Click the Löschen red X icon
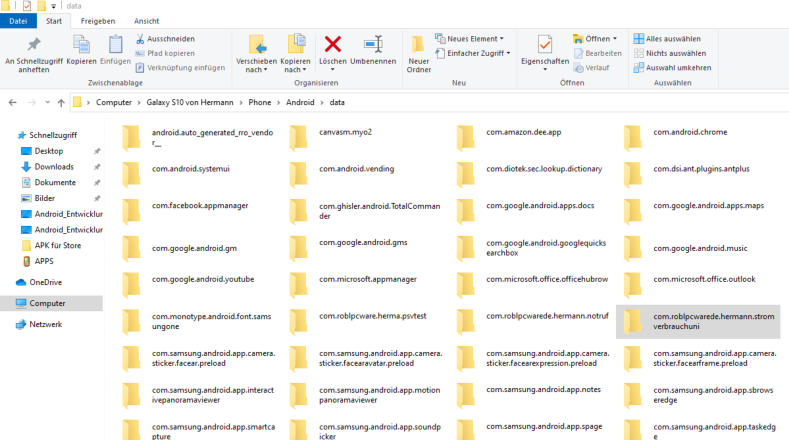 (333, 45)
